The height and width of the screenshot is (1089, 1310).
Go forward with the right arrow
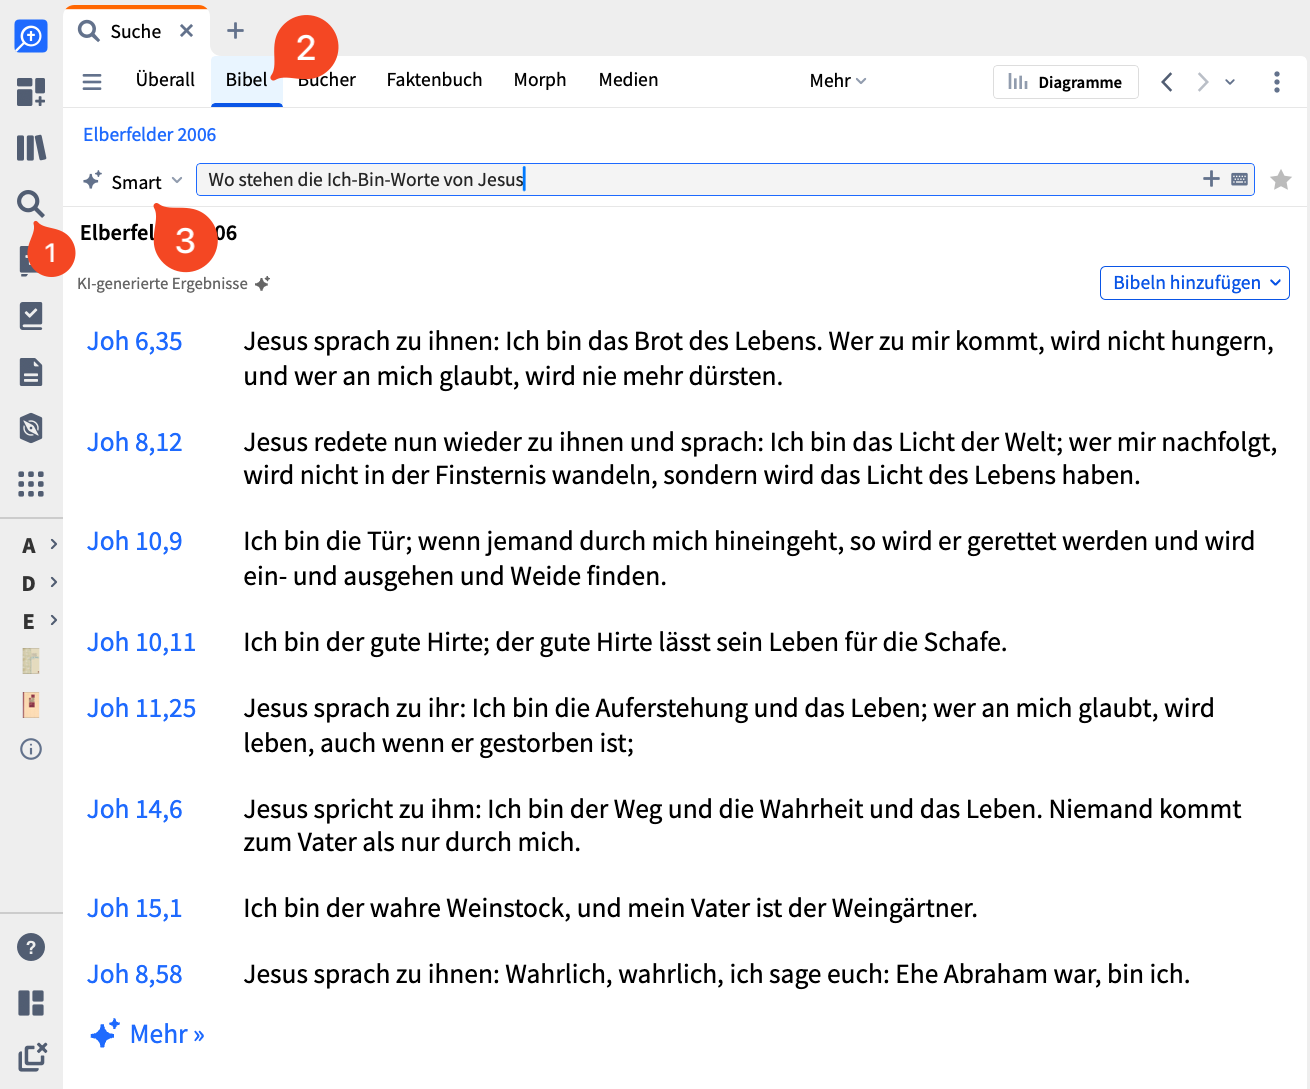pyautogui.click(x=1203, y=82)
